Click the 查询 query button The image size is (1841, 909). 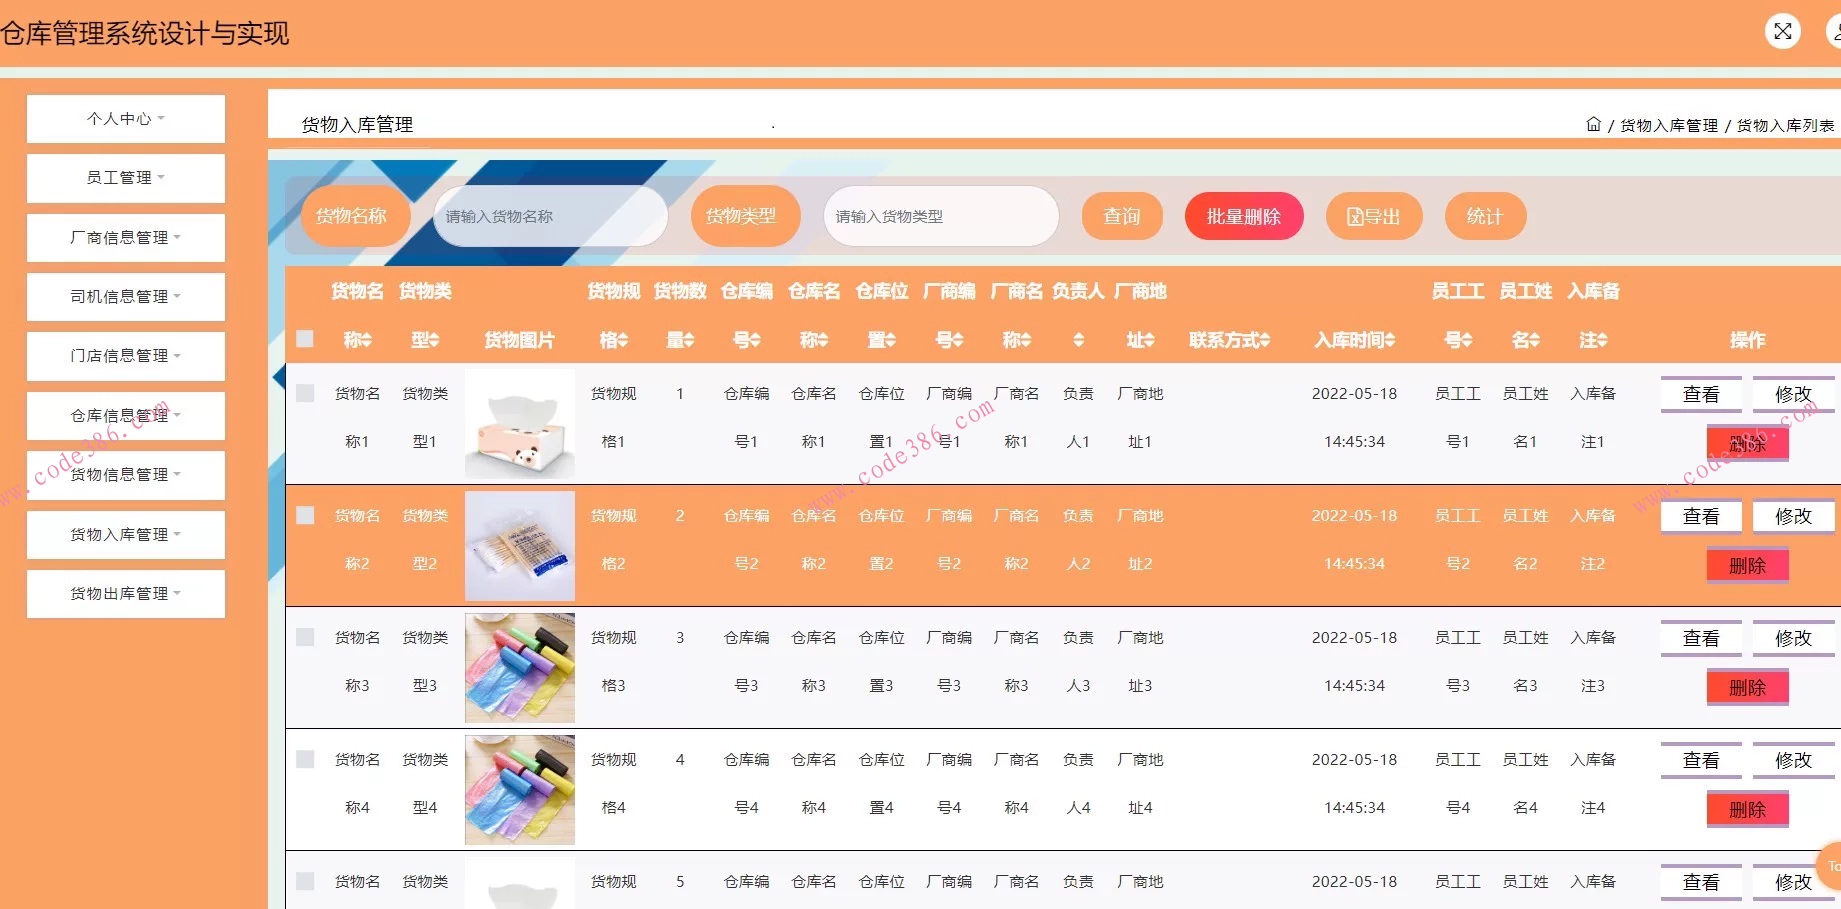(1121, 215)
